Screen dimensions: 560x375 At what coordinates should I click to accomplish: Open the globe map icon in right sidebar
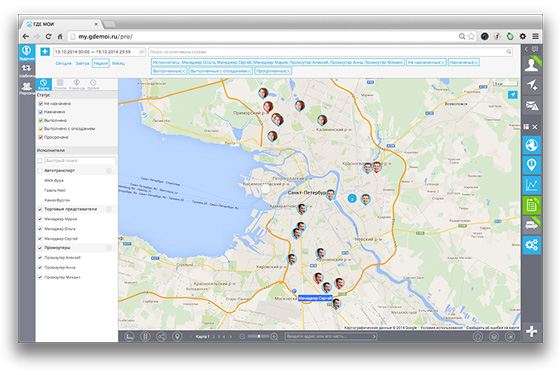pyautogui.click(x=531, y=145)
